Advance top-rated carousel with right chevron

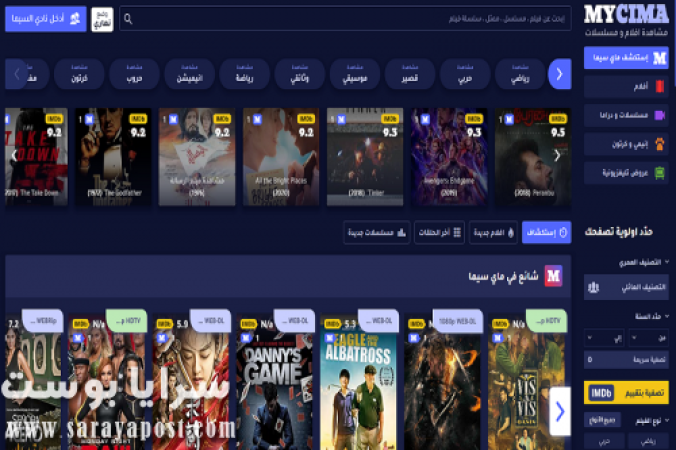pyautogui.click(x=557, y=156)
